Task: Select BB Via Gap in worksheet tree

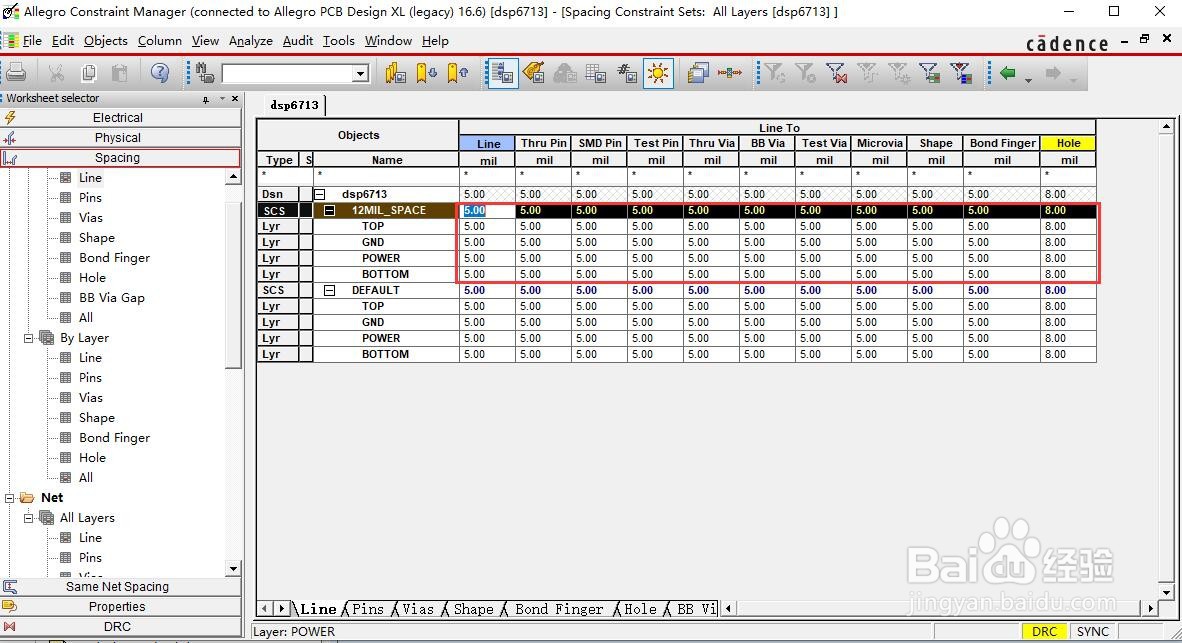Action: [112, 298]
